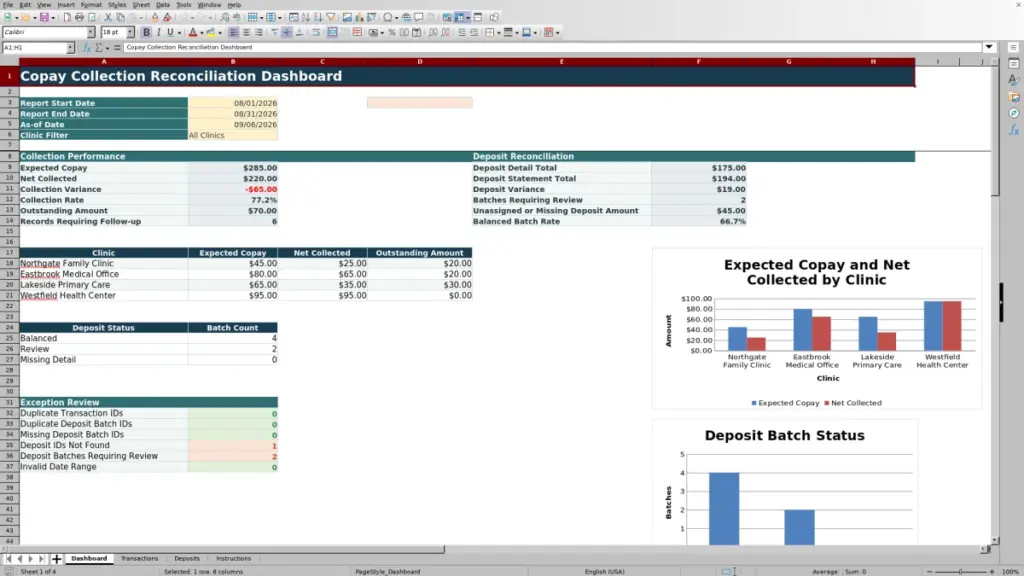Click the Find and Replace icon
This screenshot has width=1024, height=576.
(224, 17)
